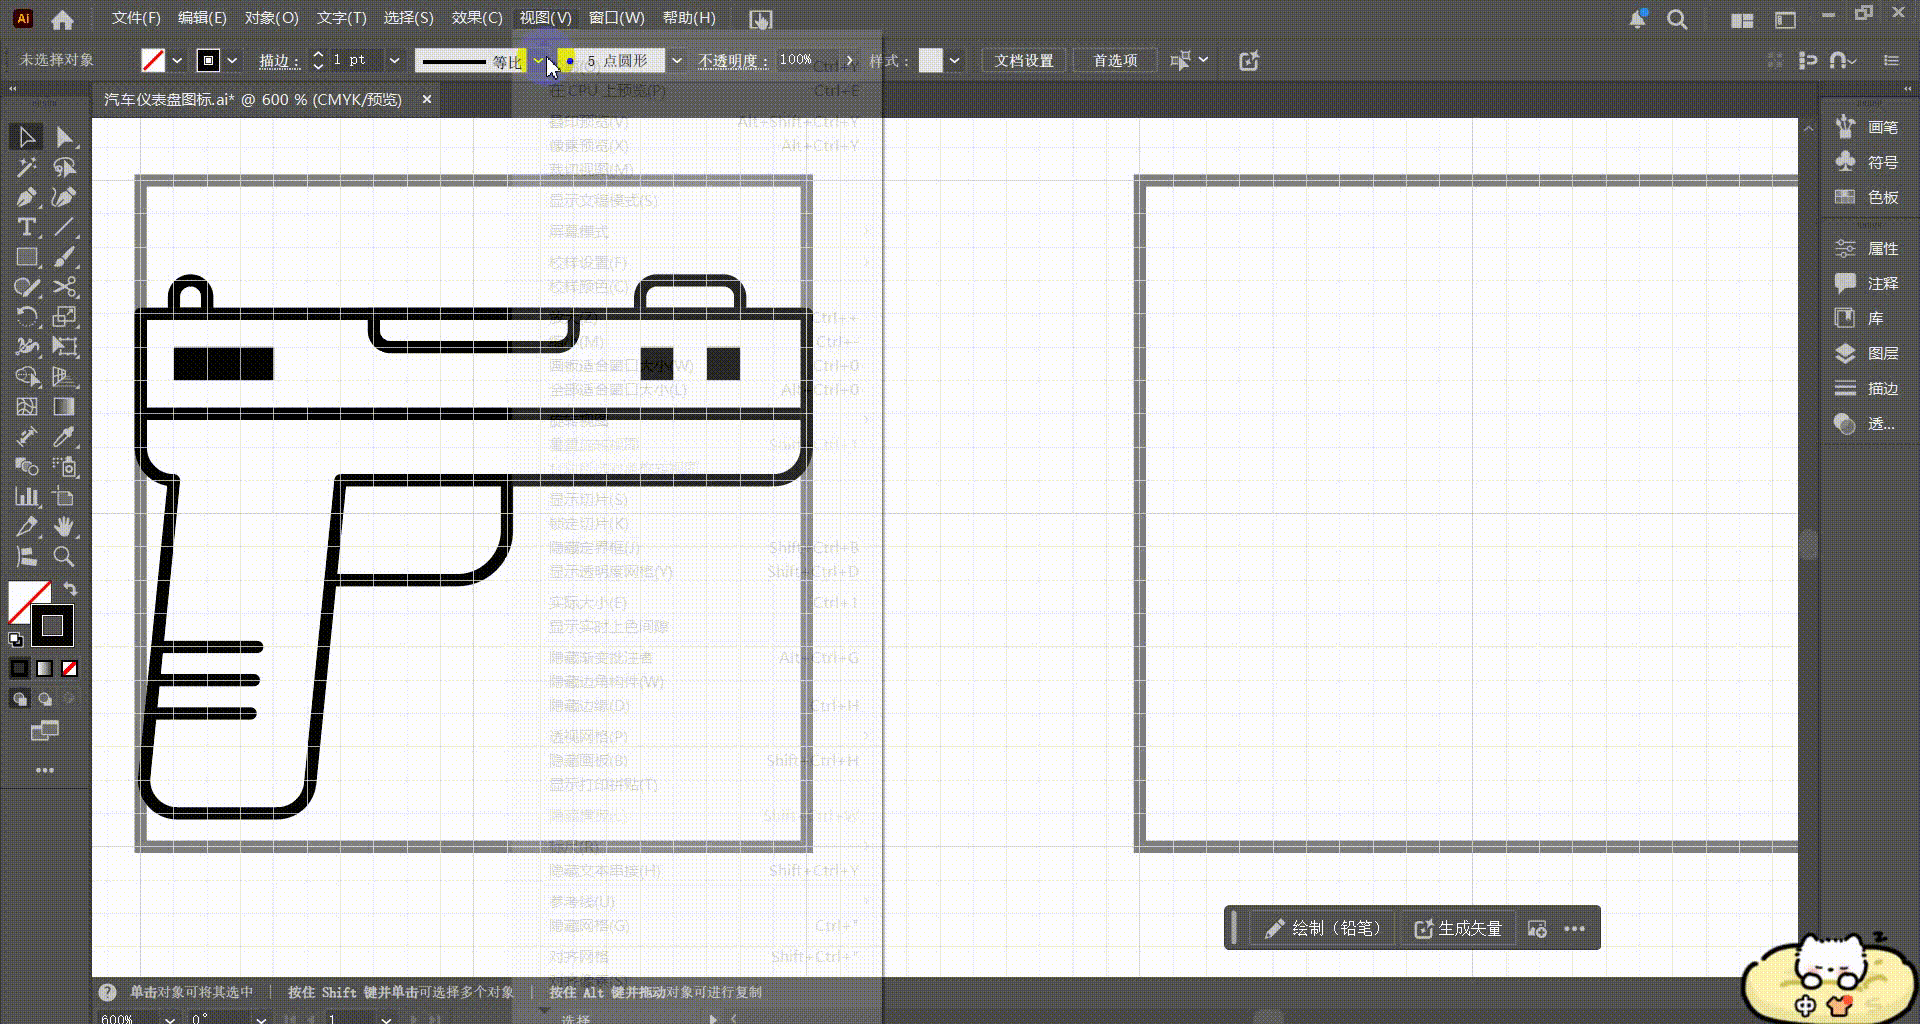Viewport: 1920px width, 1024px height.
Task: Open the 窗口(W) menu
Action: tap(617, 18)
